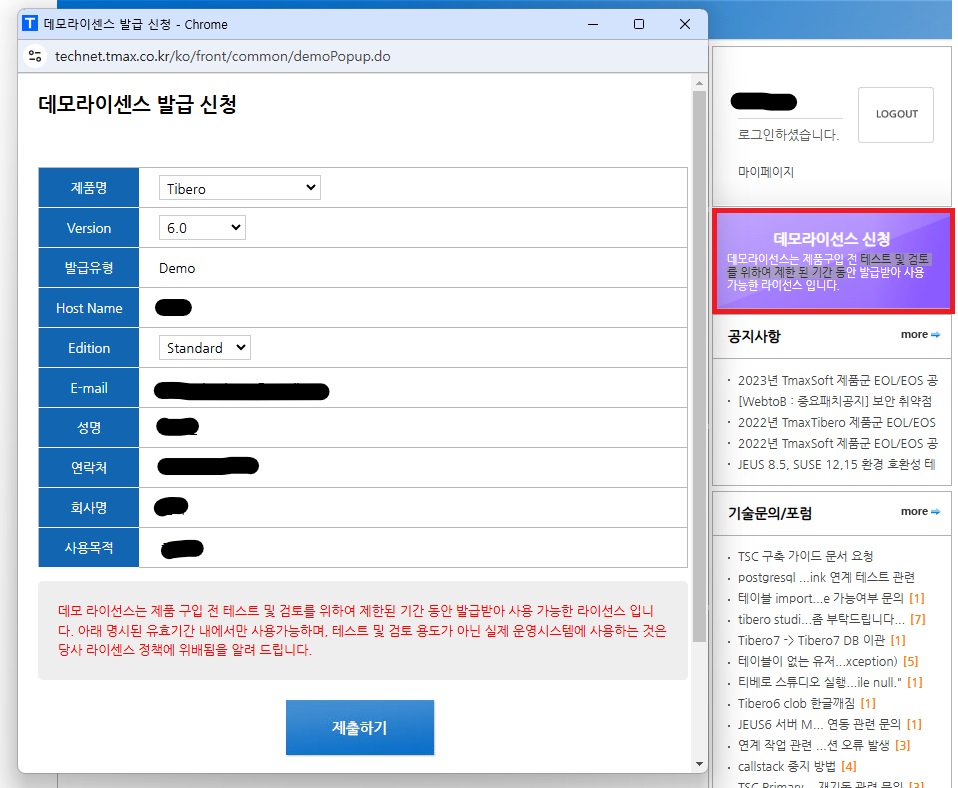The width and height of the screenshot is (958, 788).
Task: Open forum post Tibero6 clob 한글깨짐
Action: coord(797,704)
